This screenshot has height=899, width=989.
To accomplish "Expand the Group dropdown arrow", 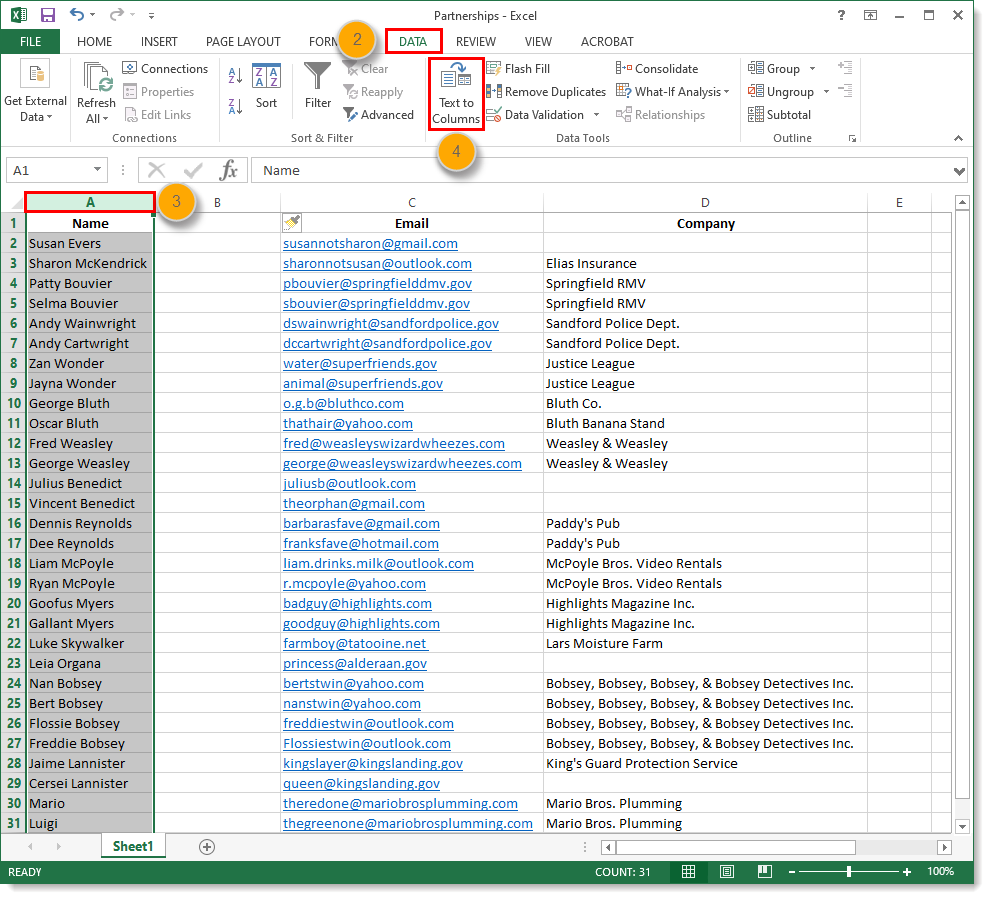I will [x=812, y=69].
